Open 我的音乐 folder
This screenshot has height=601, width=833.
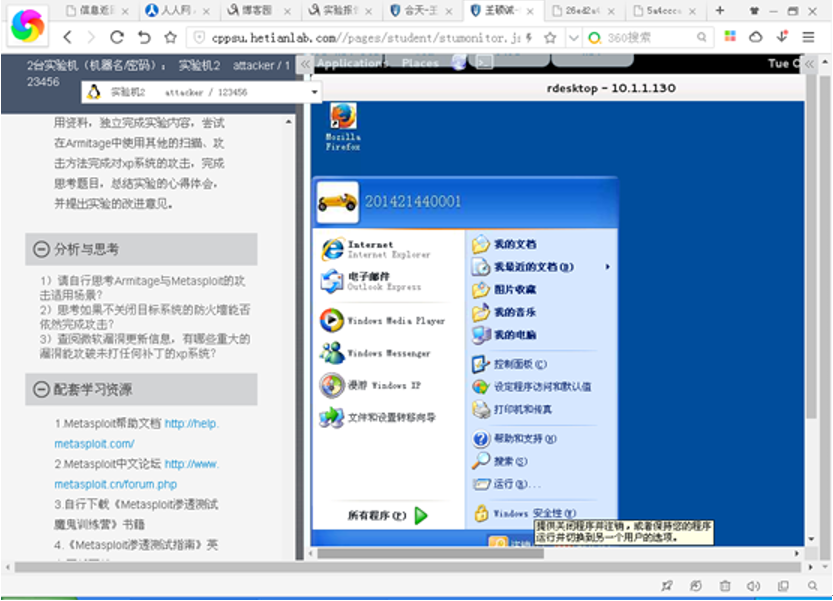[x=504, y=312]
